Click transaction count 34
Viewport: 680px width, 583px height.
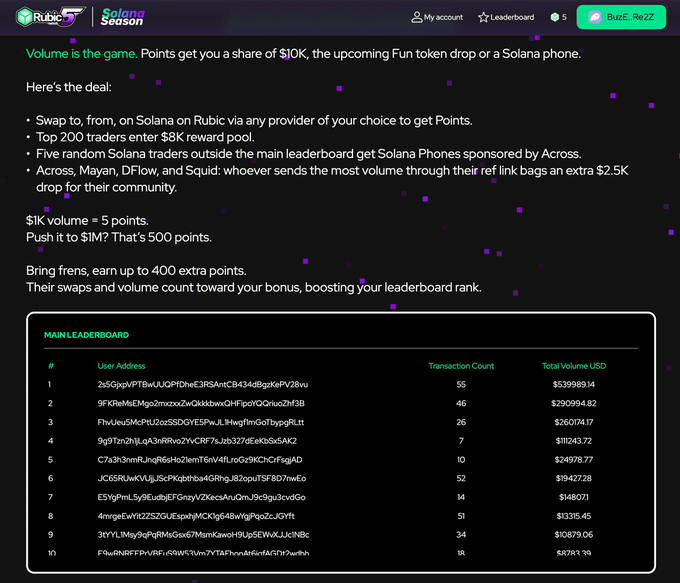pos(461,535)
